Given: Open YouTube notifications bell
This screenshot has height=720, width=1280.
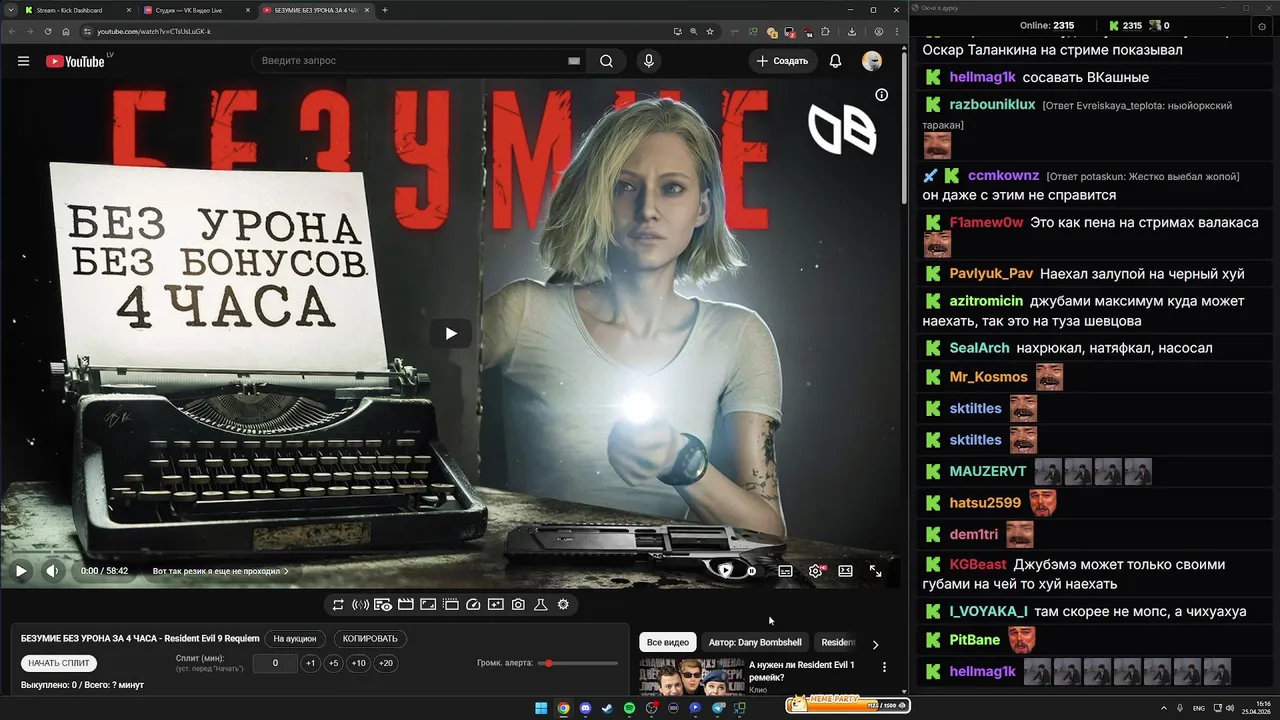Looking at the screenshot, I should click(835, 61).
